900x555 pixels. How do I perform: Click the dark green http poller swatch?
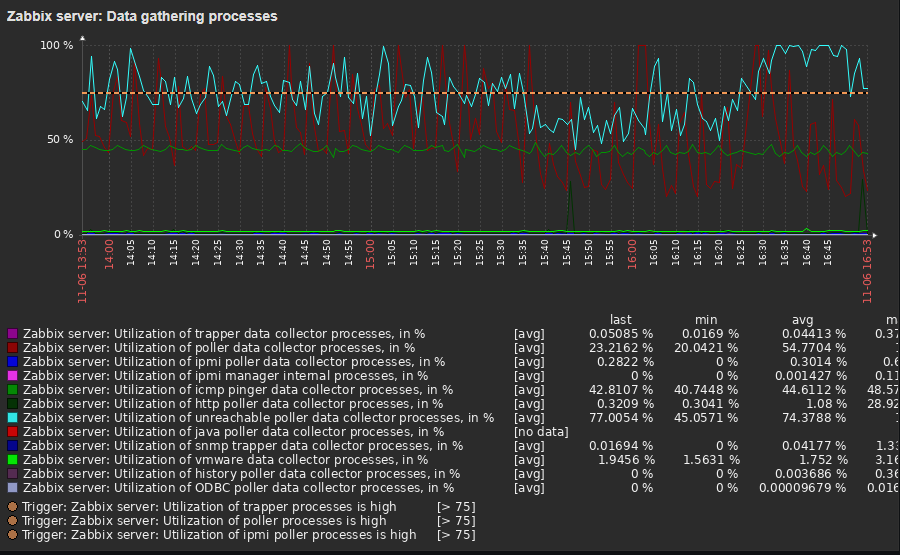(13, 404)
